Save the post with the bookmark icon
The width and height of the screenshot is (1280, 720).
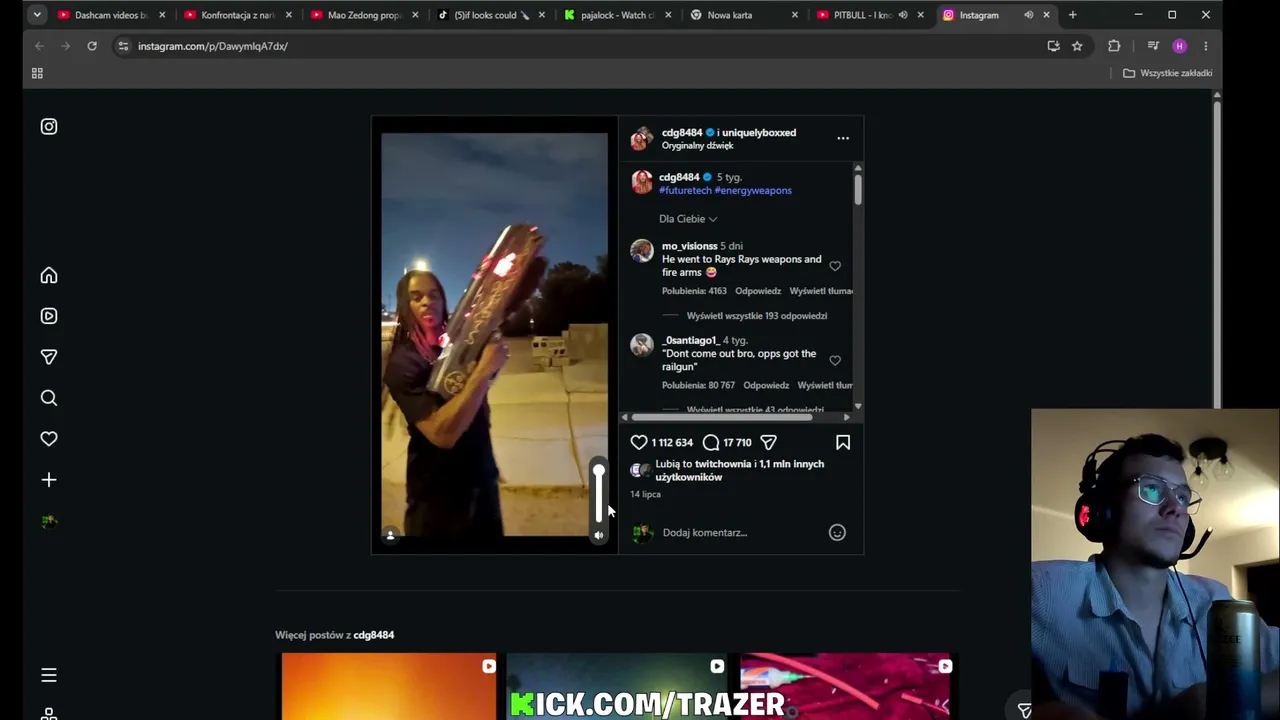(x=843, y=442)
